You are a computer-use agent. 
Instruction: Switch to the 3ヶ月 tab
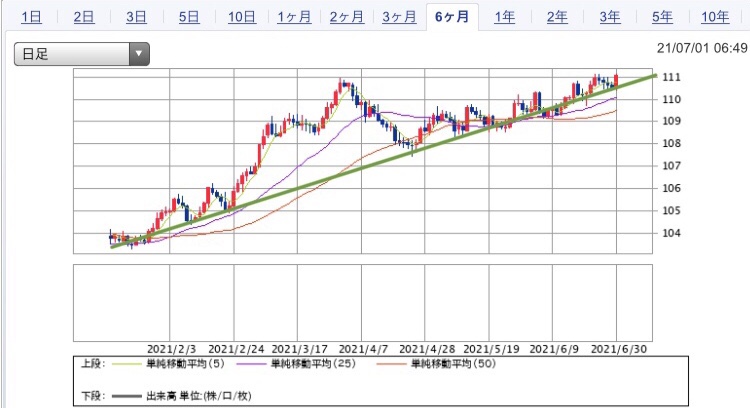coord(398,17)
